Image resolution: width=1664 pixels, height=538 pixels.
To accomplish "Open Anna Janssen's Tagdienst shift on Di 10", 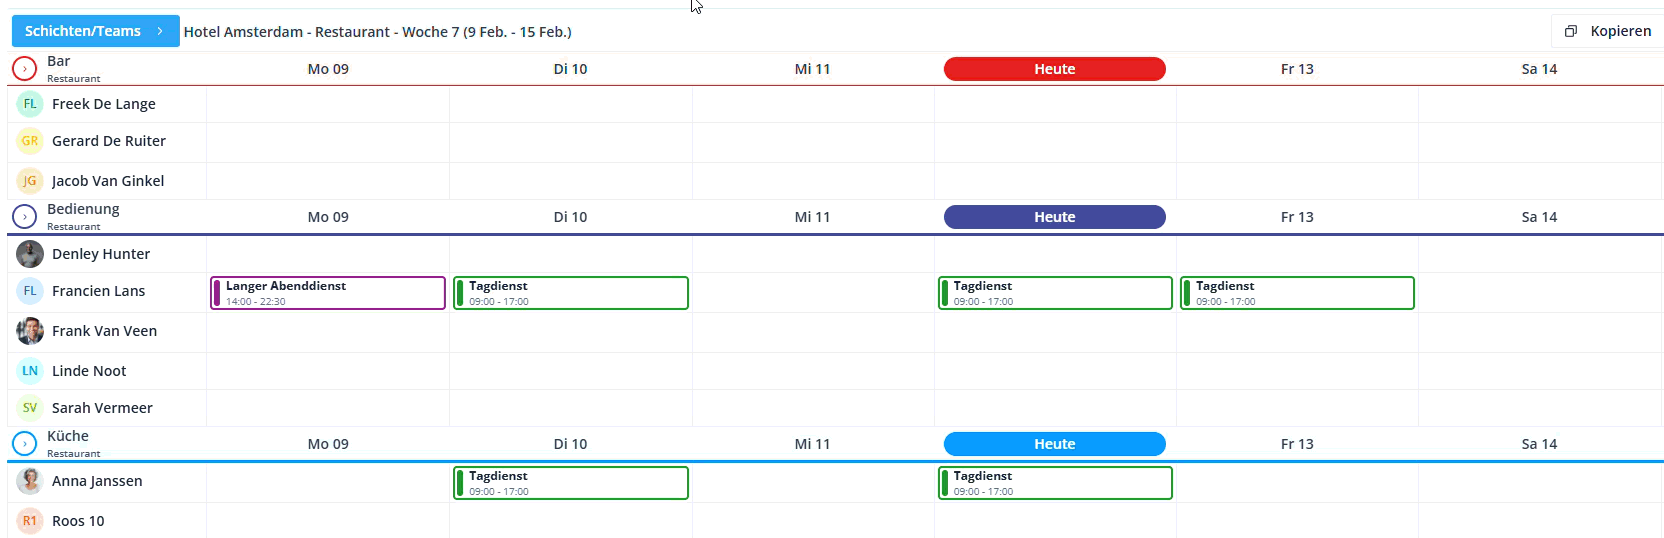I will click(x=571, y=483).
